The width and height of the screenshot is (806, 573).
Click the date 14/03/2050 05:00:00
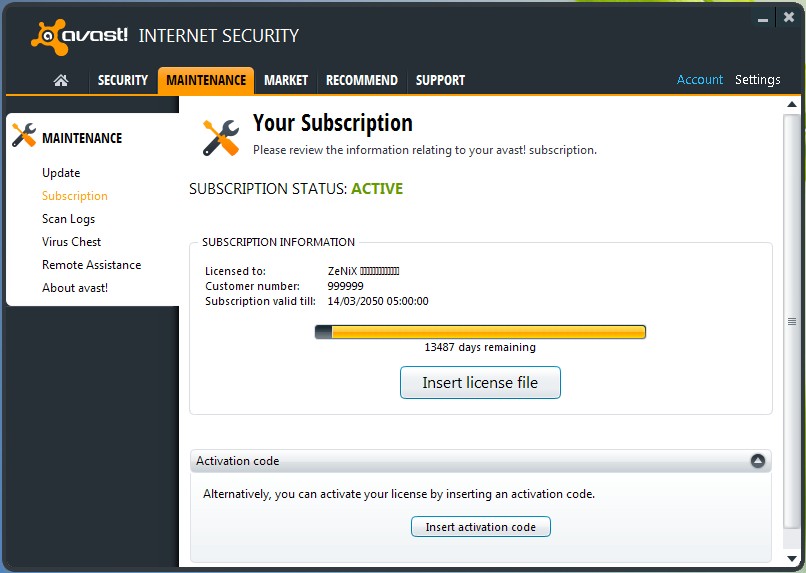378,301
